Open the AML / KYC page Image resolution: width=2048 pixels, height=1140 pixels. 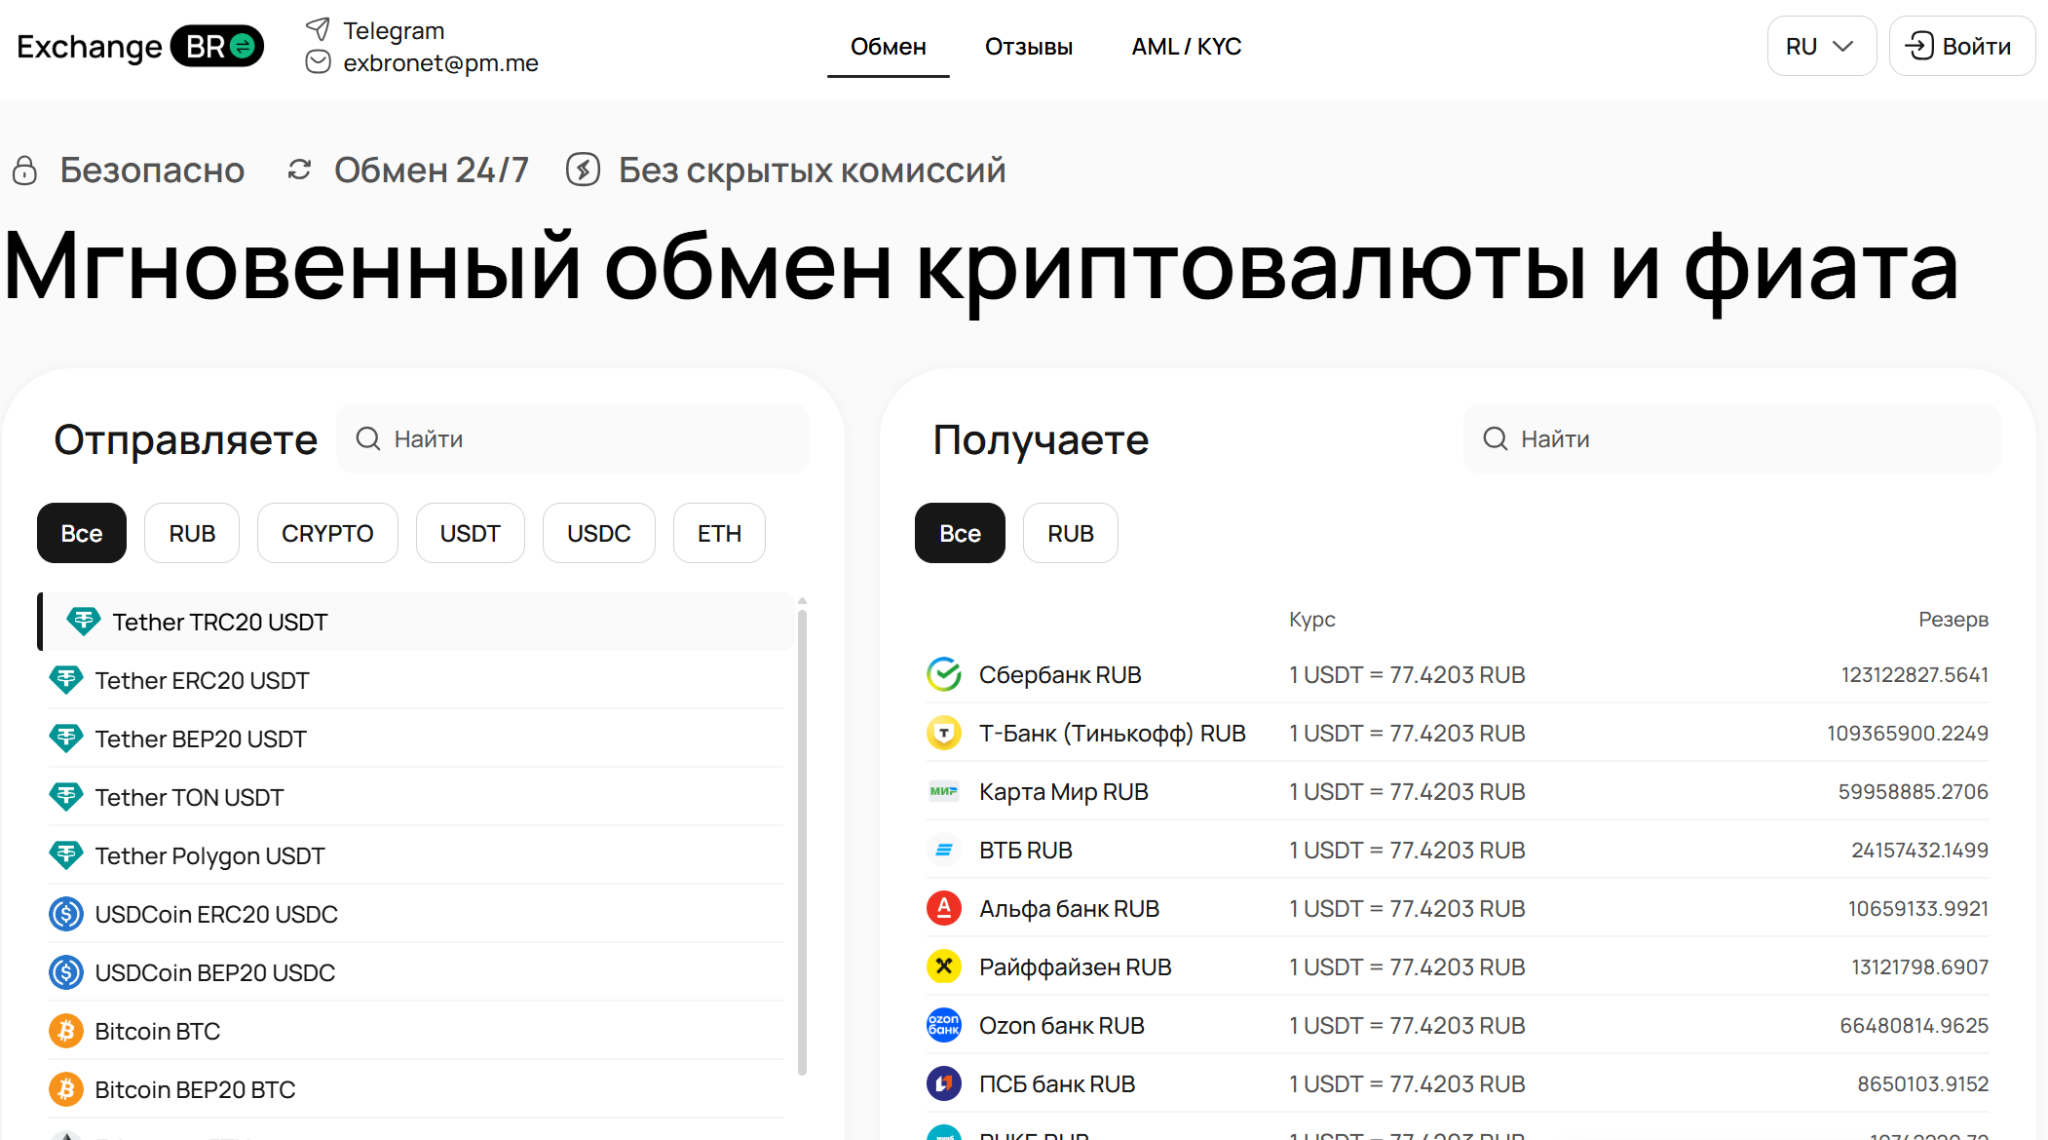(1186, 46)
